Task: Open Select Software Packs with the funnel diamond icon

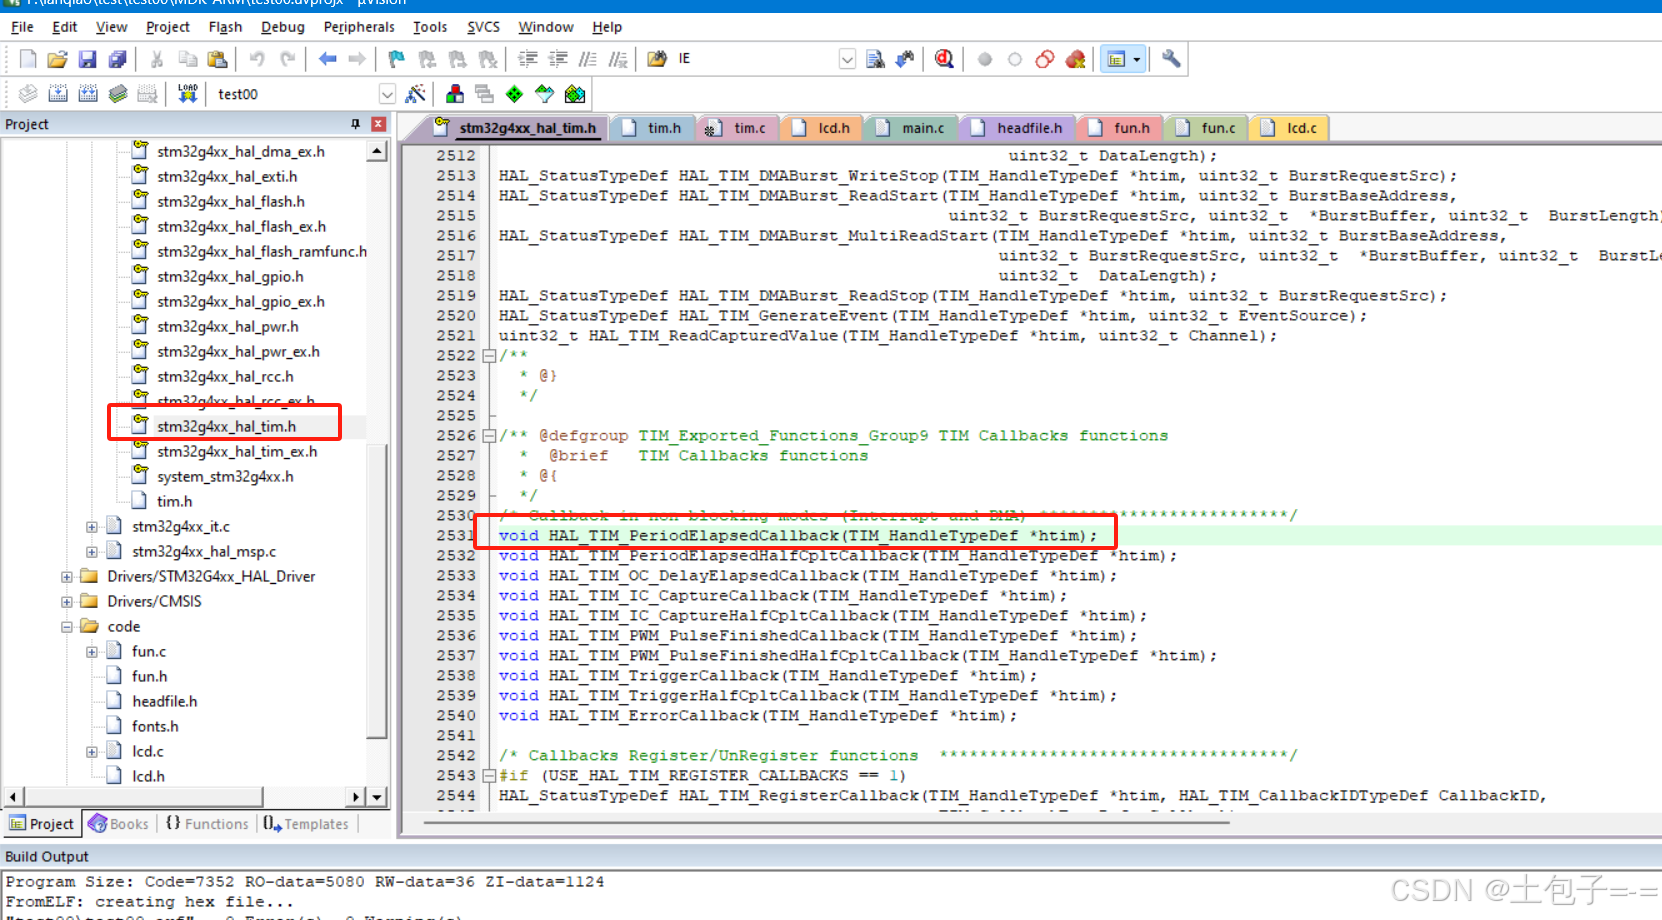Action: click(x=544, y=94)
